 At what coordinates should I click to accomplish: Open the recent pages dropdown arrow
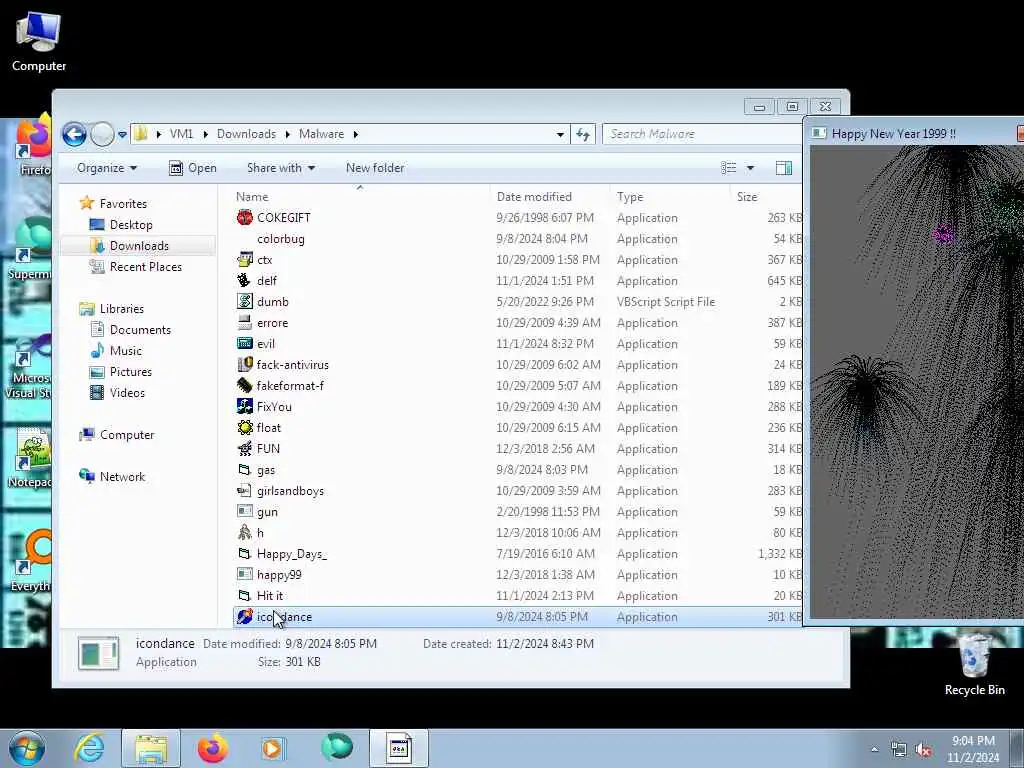point(122,135)
